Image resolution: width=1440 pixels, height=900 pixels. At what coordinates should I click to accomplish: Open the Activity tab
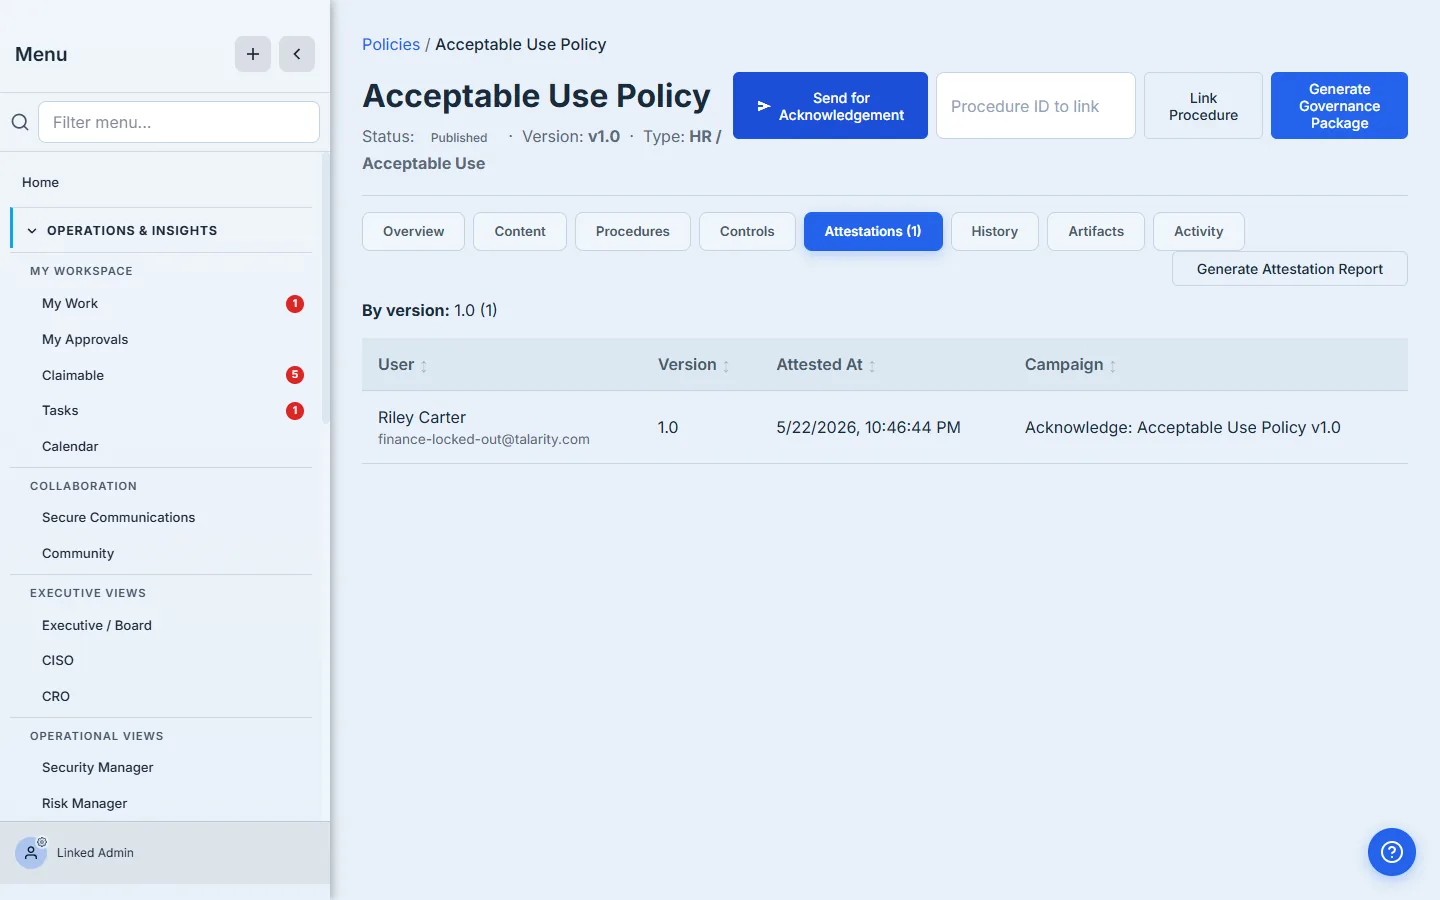coord(1199,231)
